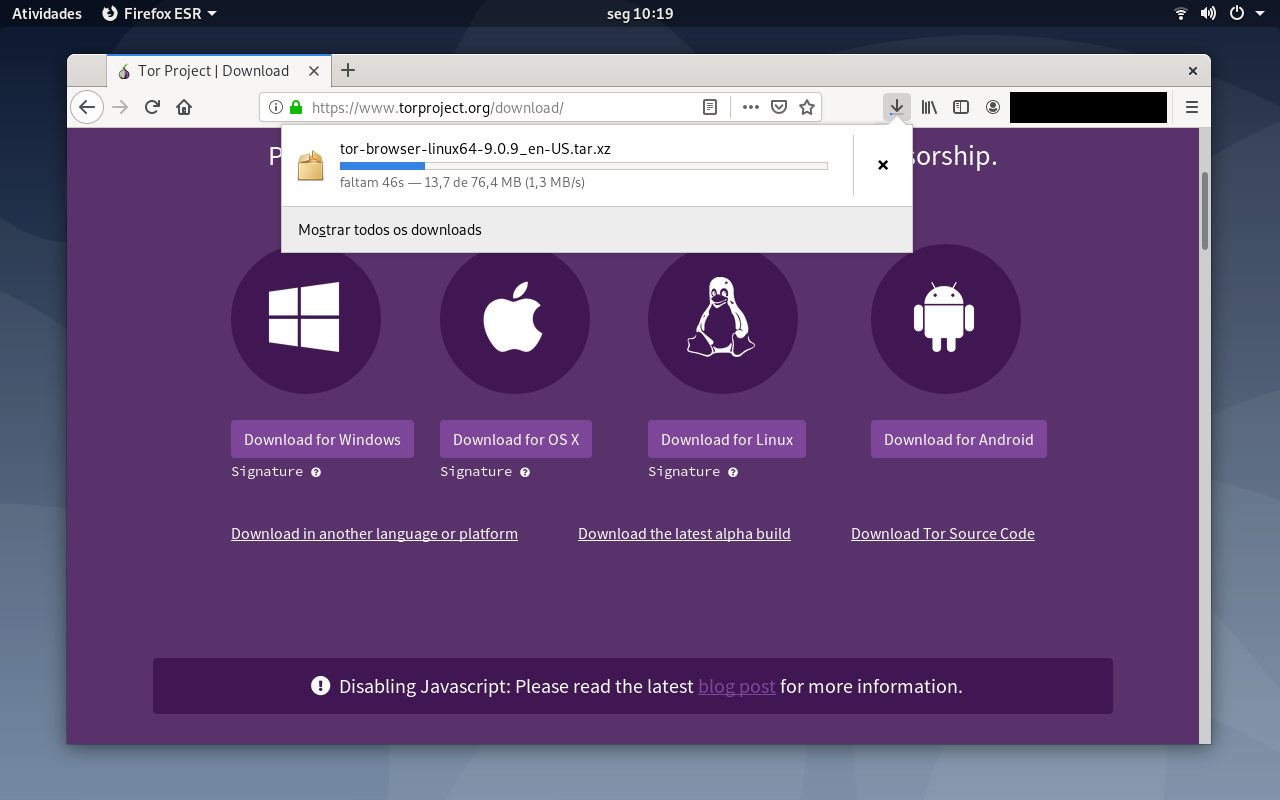1280x800 pixels.
Task: Click the green padlock connection icon
Action: point(295,107)
